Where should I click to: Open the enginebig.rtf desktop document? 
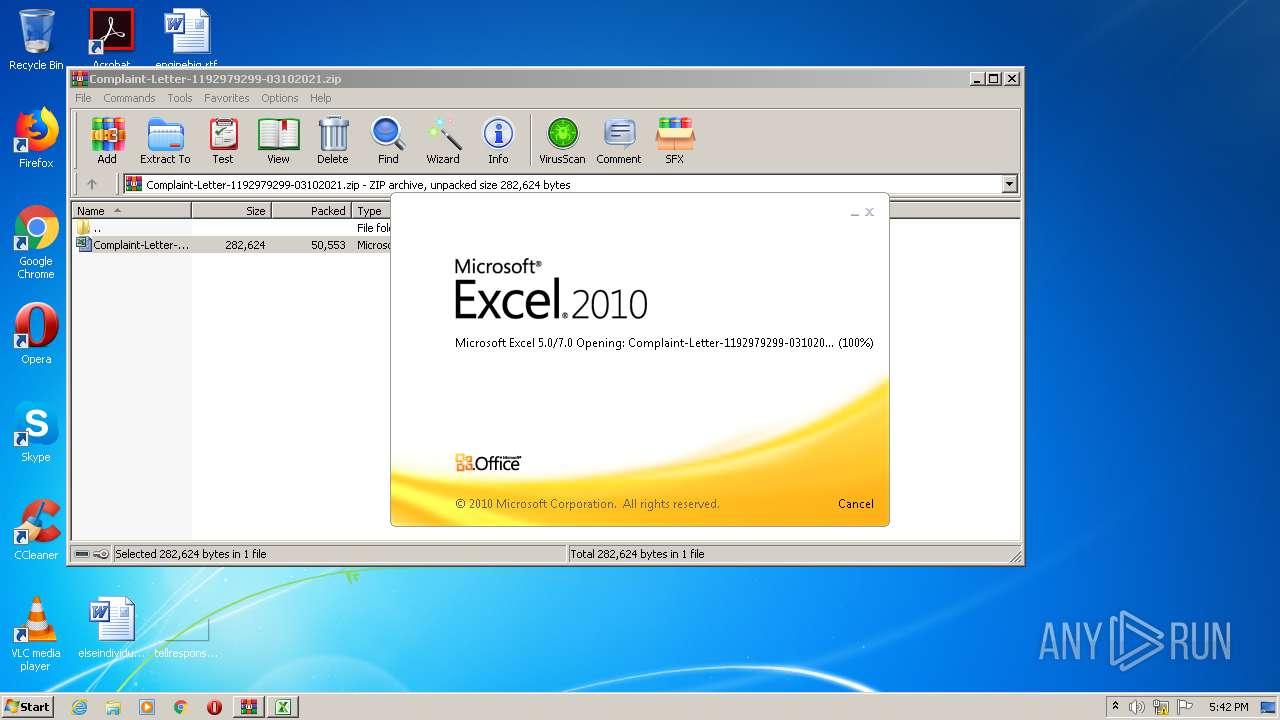pyautogui.click(x=187, y=38)
